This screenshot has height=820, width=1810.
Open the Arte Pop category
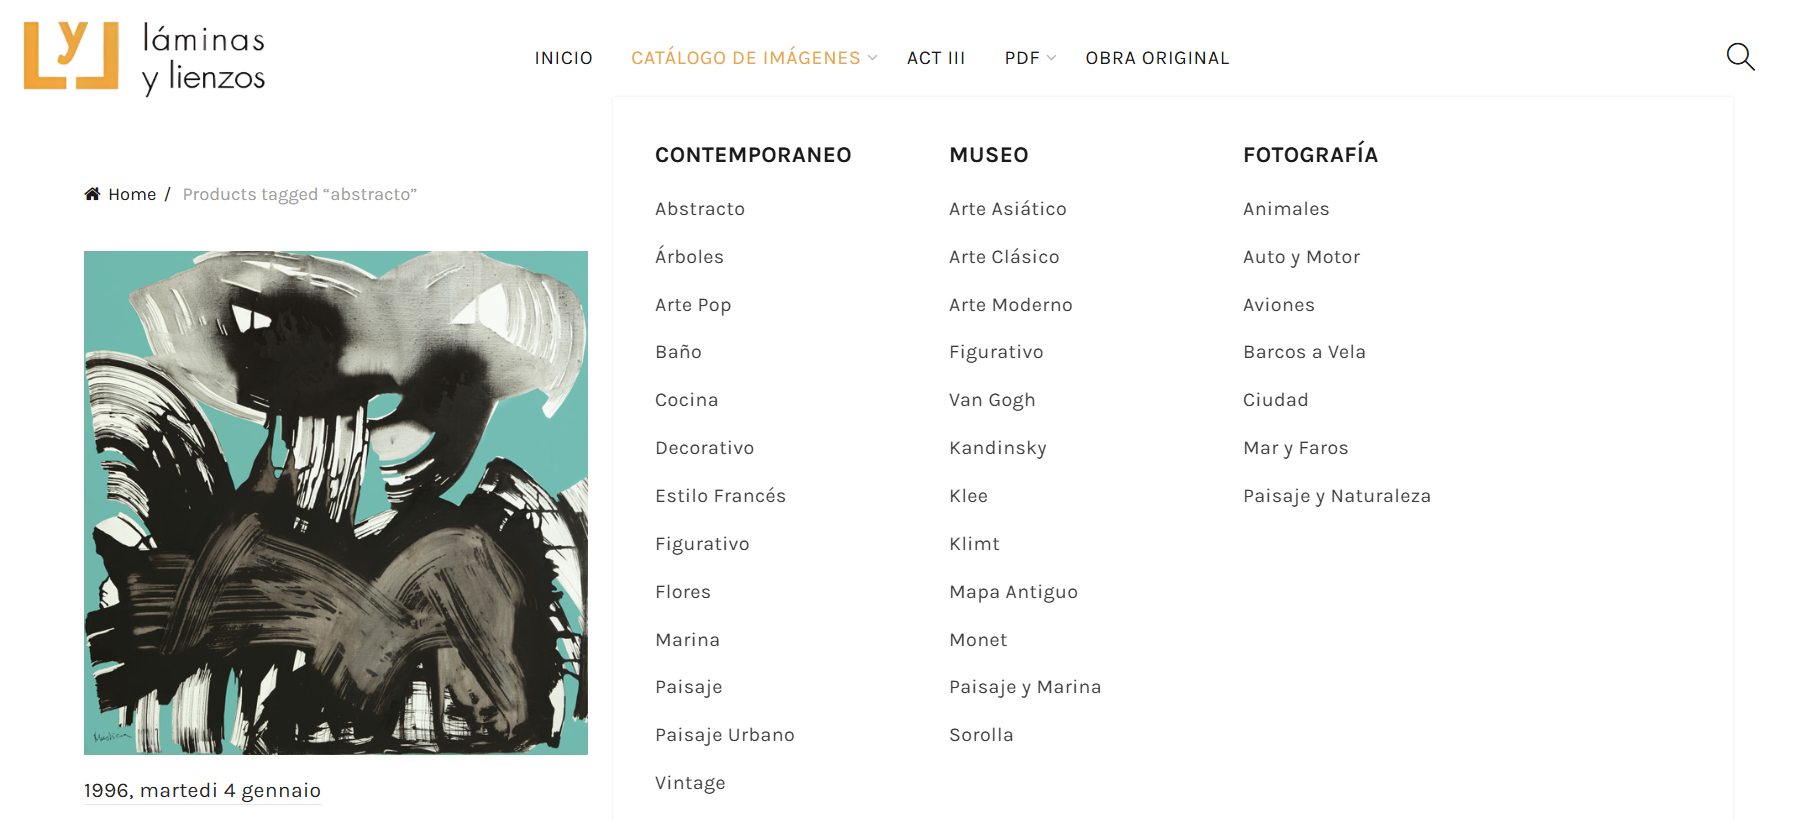pyautogui.click(x=693, y=305)
